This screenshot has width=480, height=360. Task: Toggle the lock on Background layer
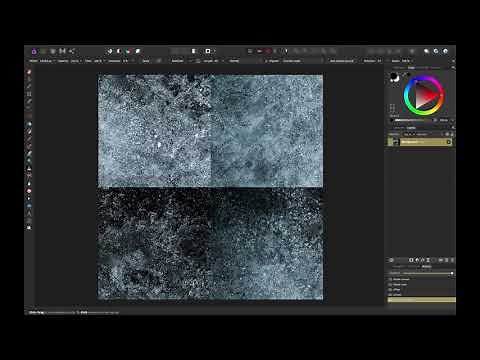tap(449, 142)
